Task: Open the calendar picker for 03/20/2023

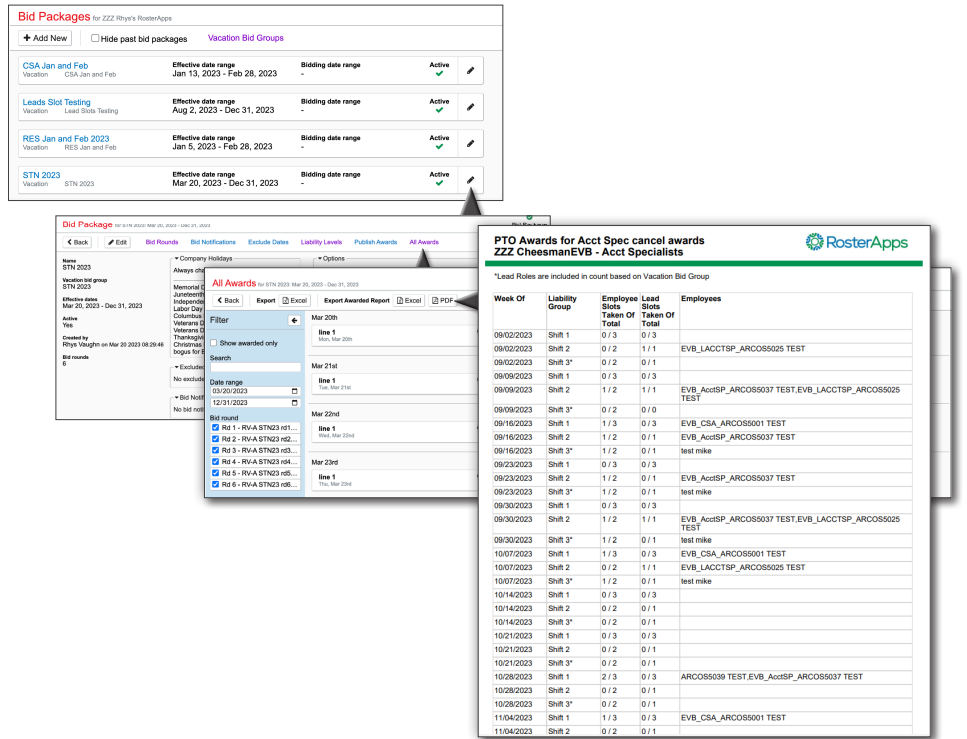Action: click(294, 391)
